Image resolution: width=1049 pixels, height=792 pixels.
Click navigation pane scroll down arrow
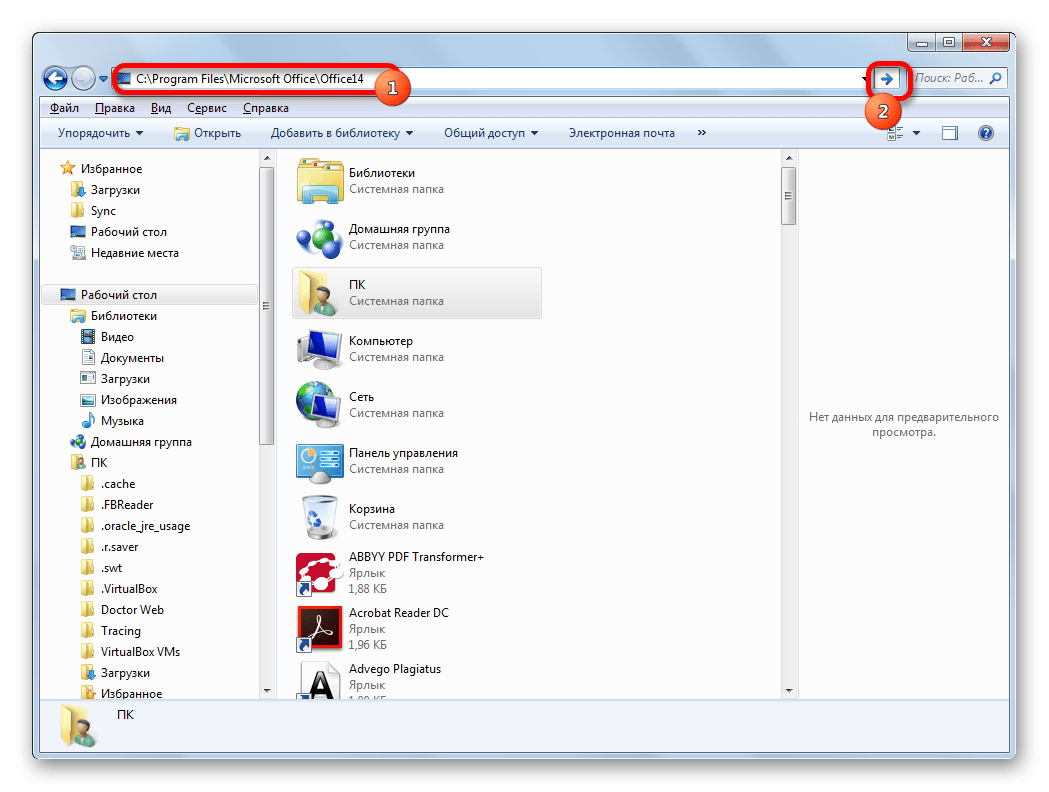pyautogui.click(x=267, y=691)
